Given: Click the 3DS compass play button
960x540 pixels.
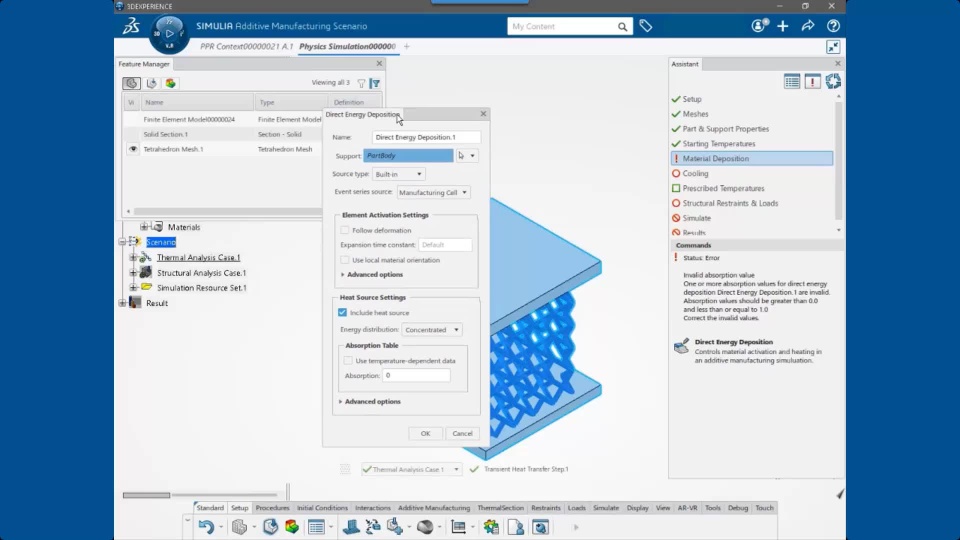Looking at the screenshot, I should 170,34.
